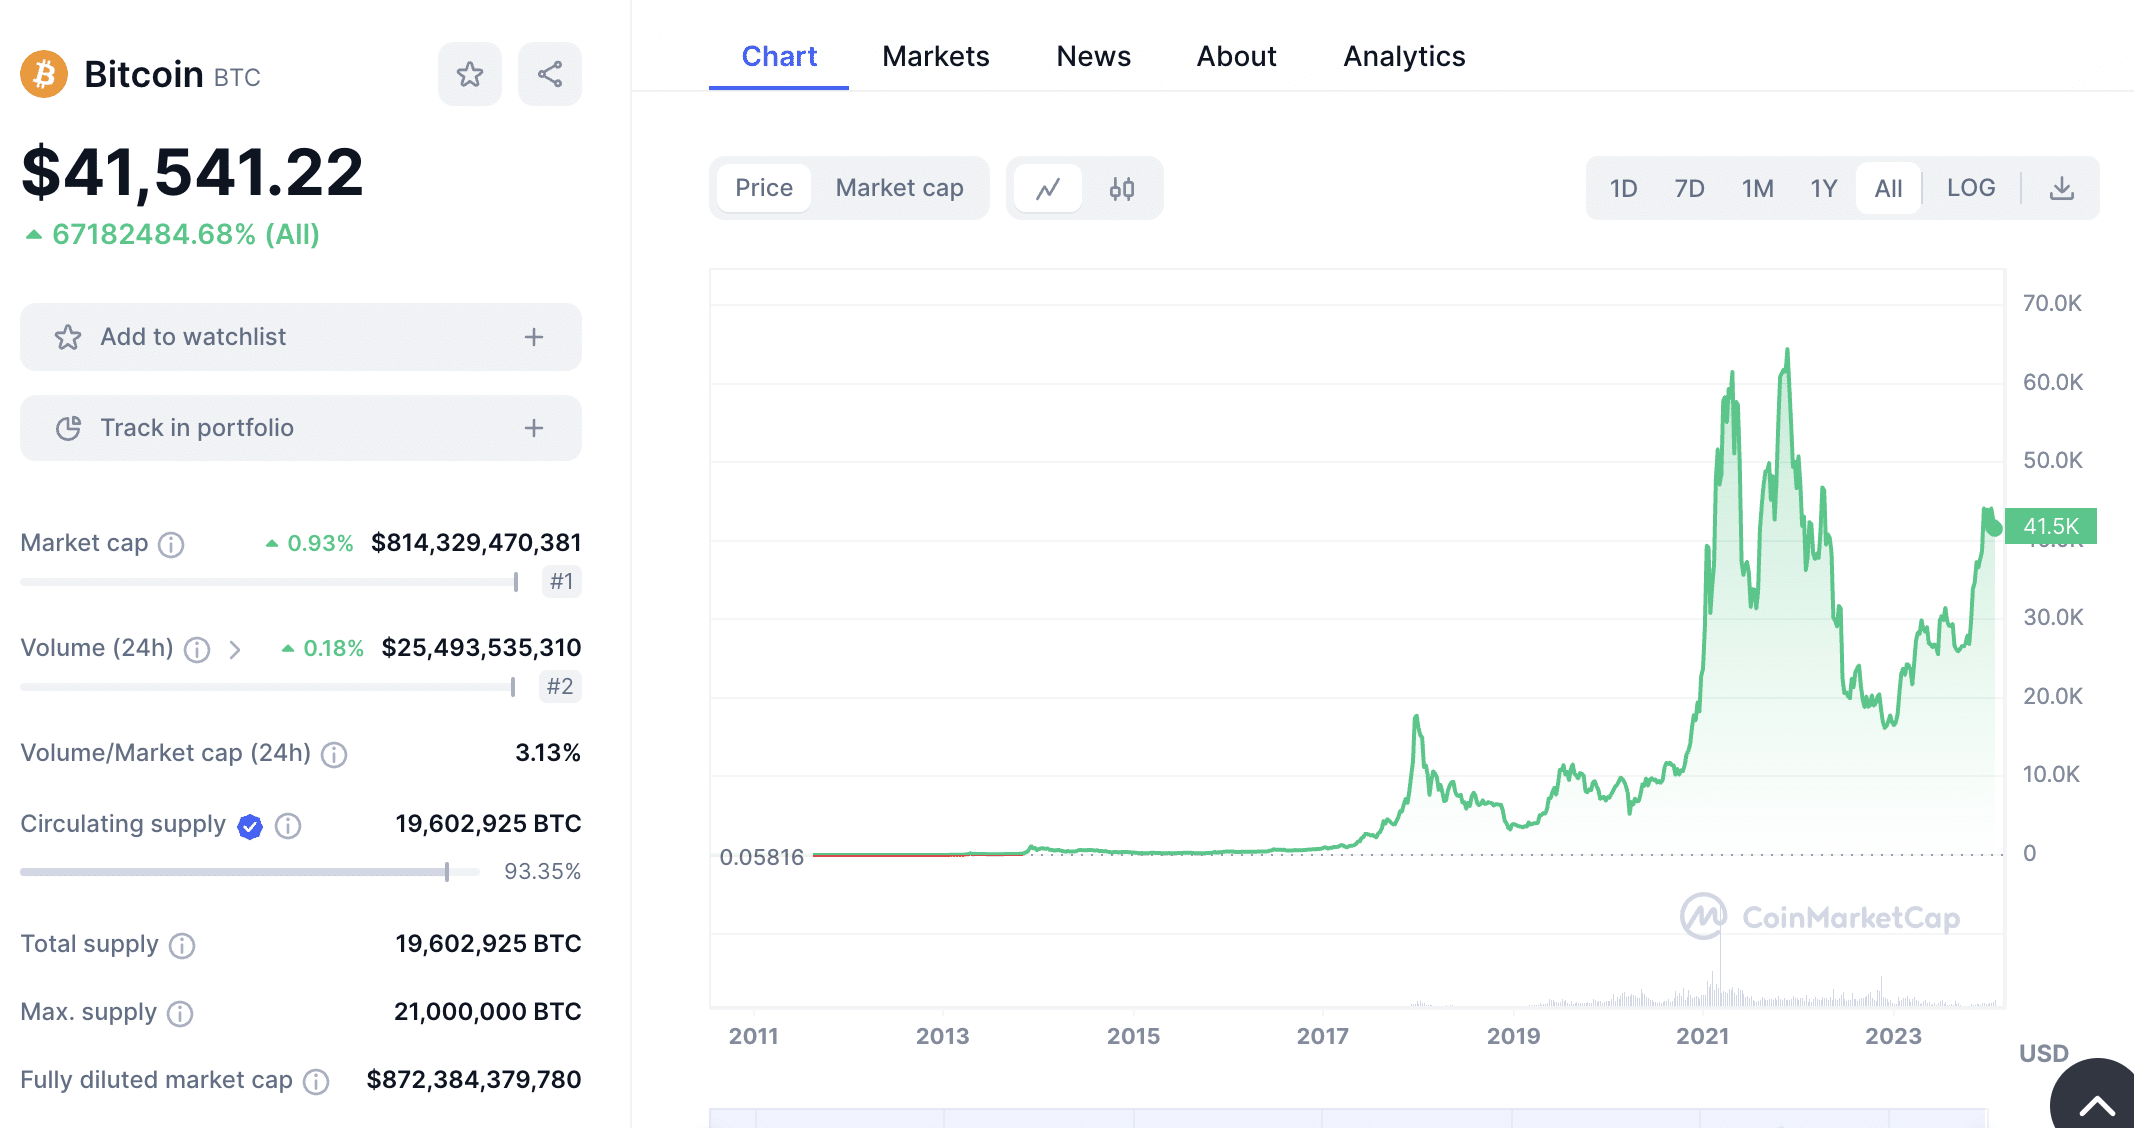Enable LOG scale on the chart
Image resolution: width=2134 pixels, height=1128 pixels.
pyautogui.click(x=1970, y=187)
